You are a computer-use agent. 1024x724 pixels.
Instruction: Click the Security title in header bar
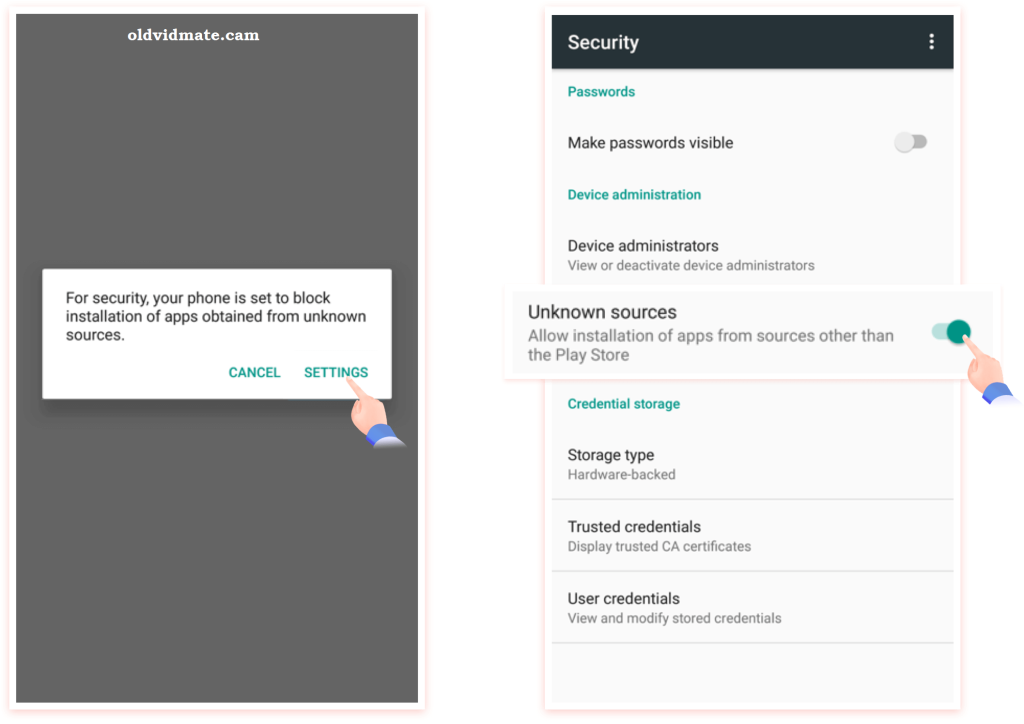603,42
